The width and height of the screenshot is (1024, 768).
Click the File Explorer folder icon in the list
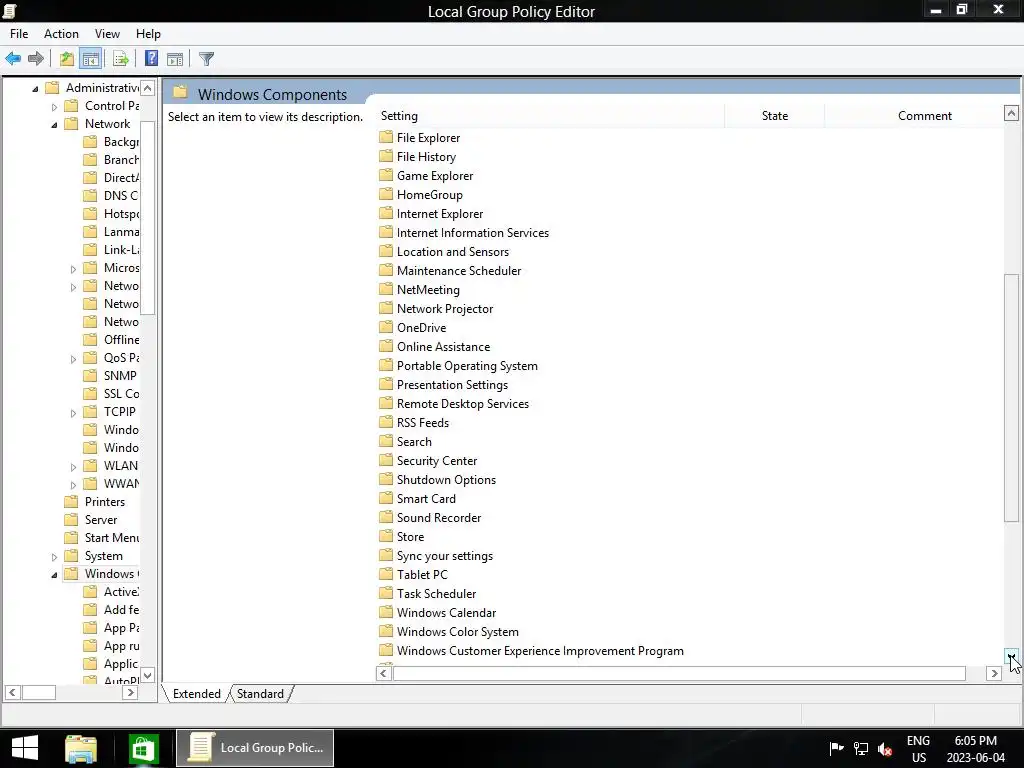[x=386, y=137]
